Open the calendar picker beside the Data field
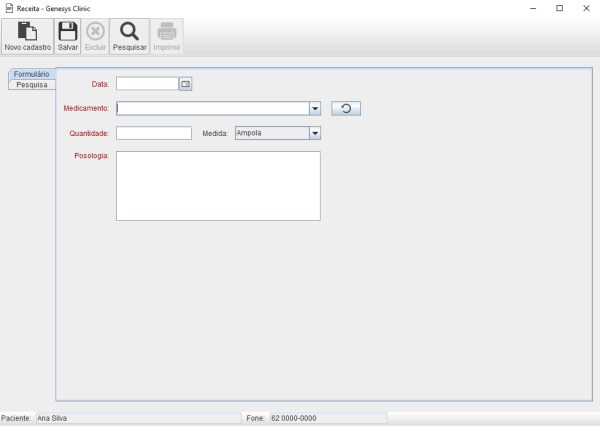 (x=185, y=84)
